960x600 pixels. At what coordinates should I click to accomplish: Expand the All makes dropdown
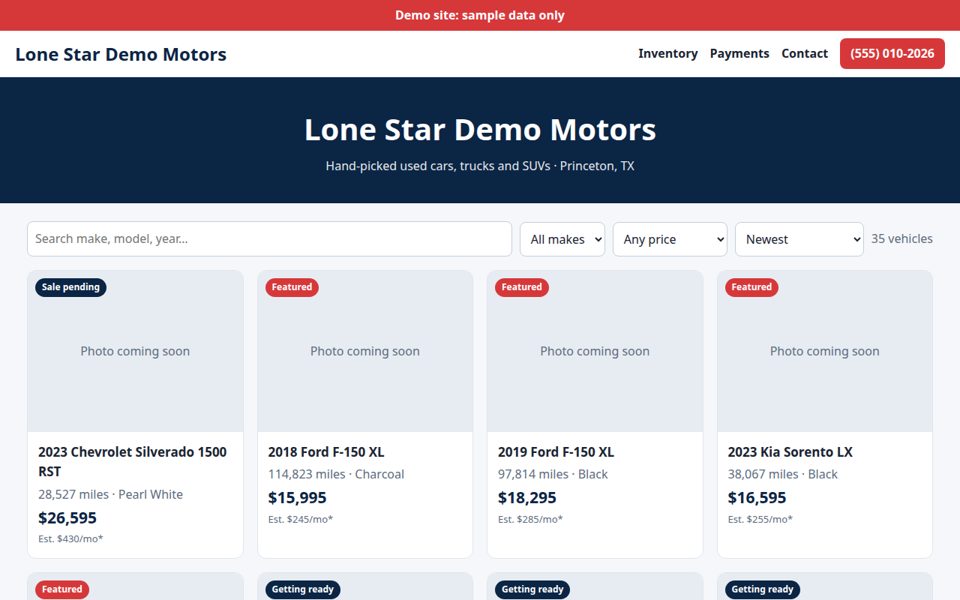(x=562, y=239)
